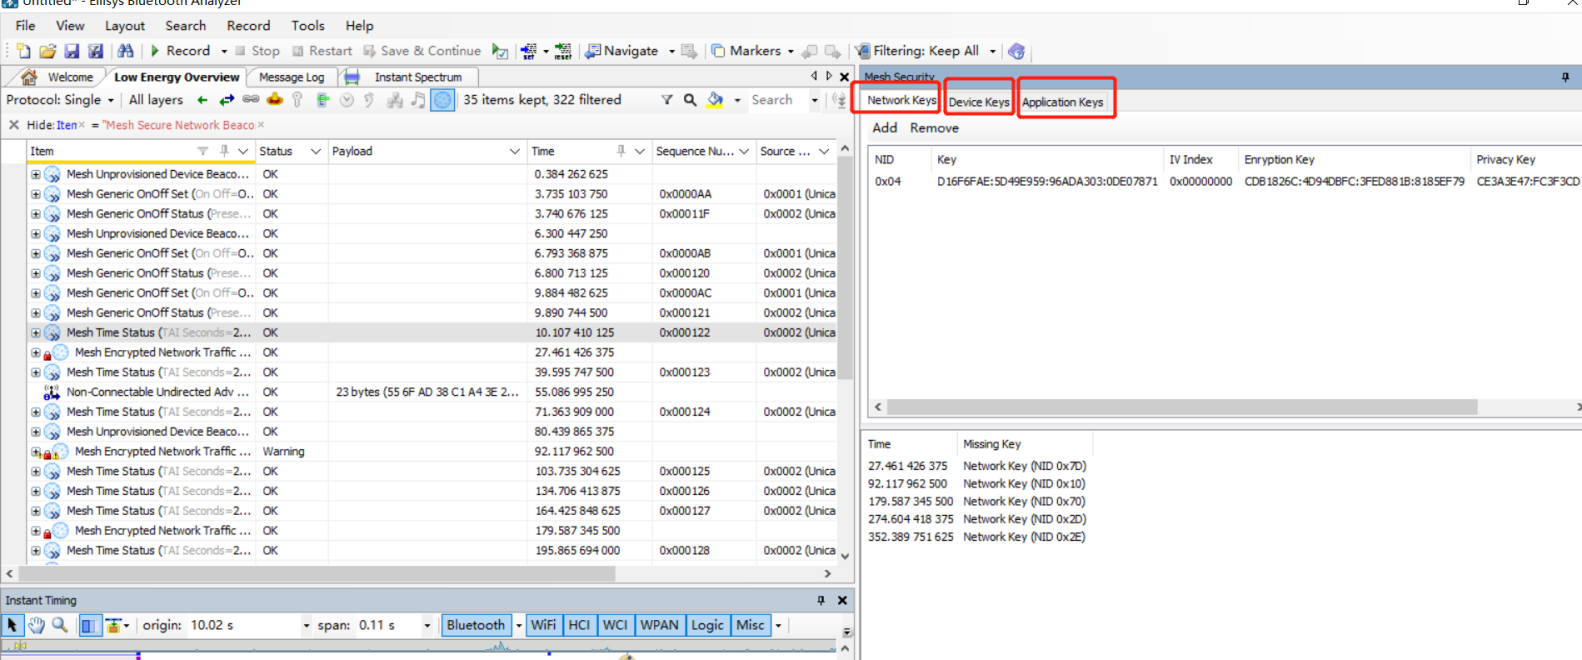Clear the Hide filter with the X icon
Image resolution: width=1582 pixels, height=660 pixels.
tap(14, 125)
